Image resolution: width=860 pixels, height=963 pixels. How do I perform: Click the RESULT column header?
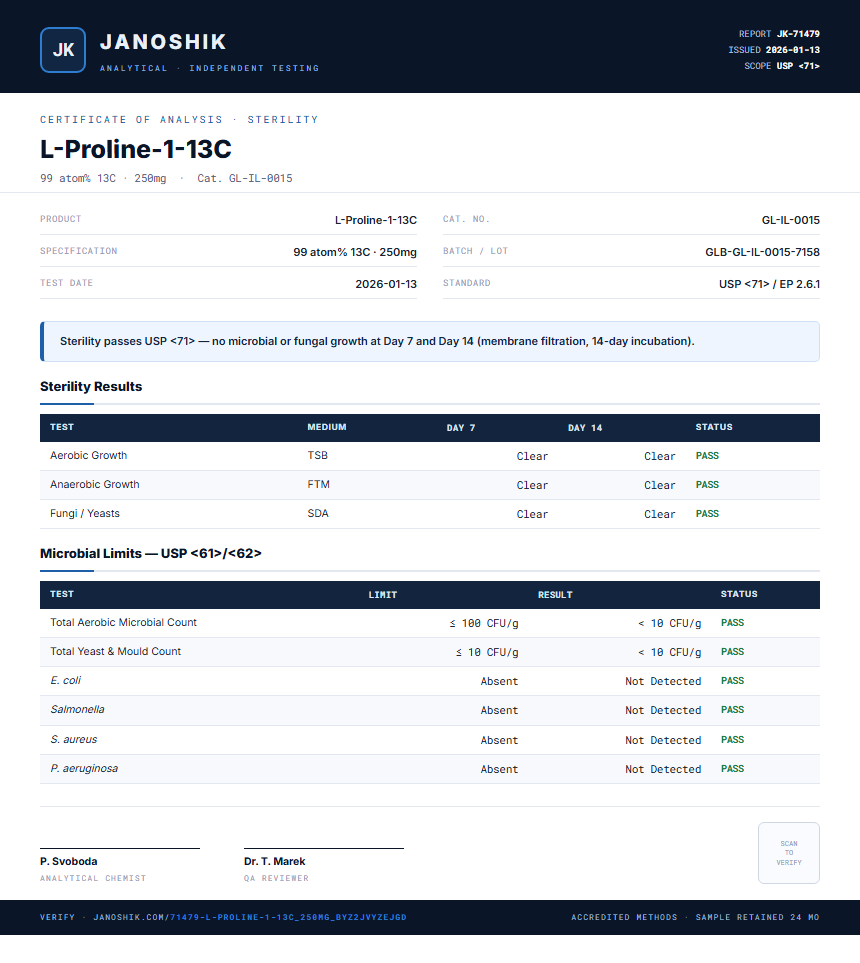(555, 595)
